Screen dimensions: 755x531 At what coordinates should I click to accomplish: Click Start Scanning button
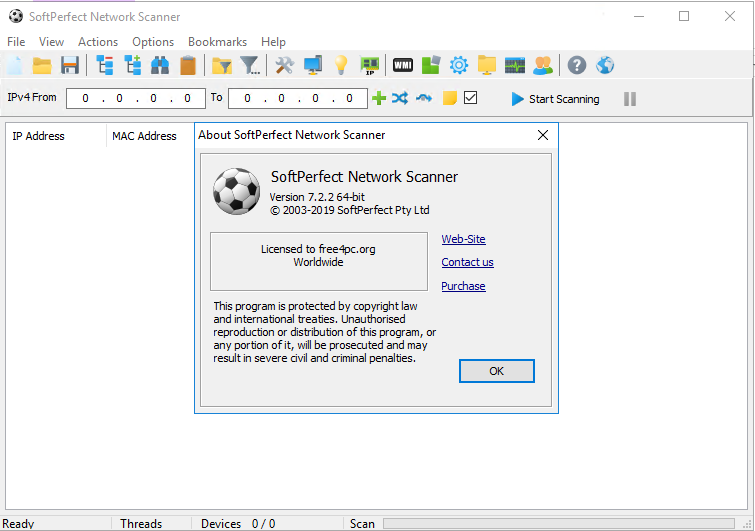(555, 99)
